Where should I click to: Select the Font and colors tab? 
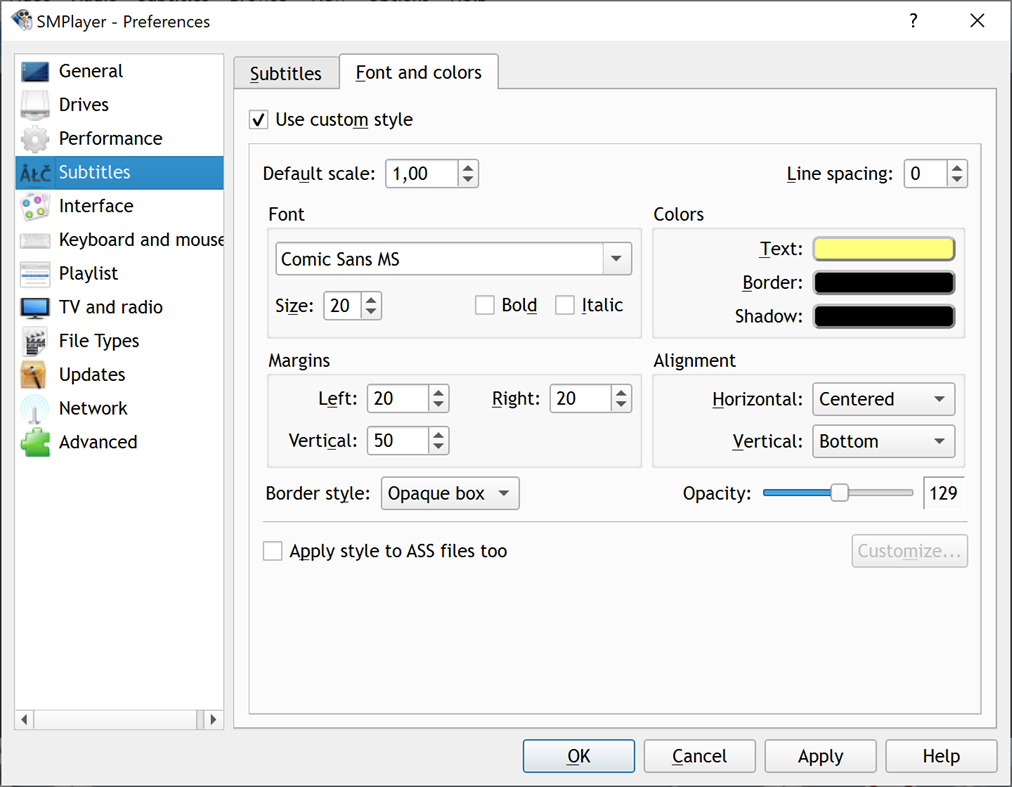click(x=418, y=72)
